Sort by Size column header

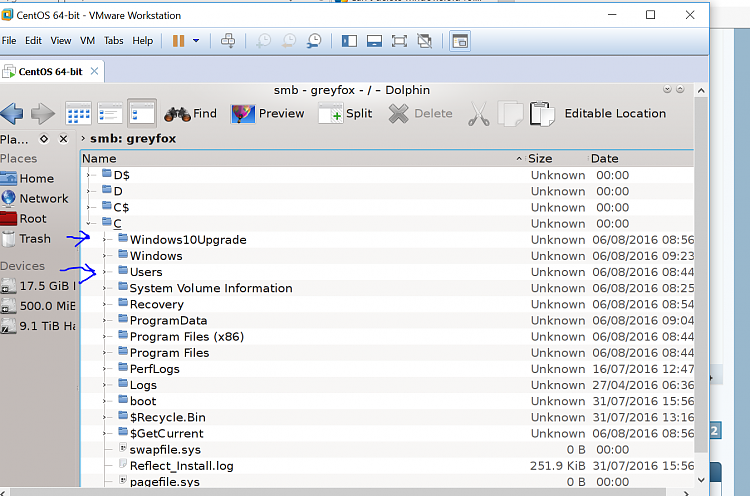click(557, 158)
